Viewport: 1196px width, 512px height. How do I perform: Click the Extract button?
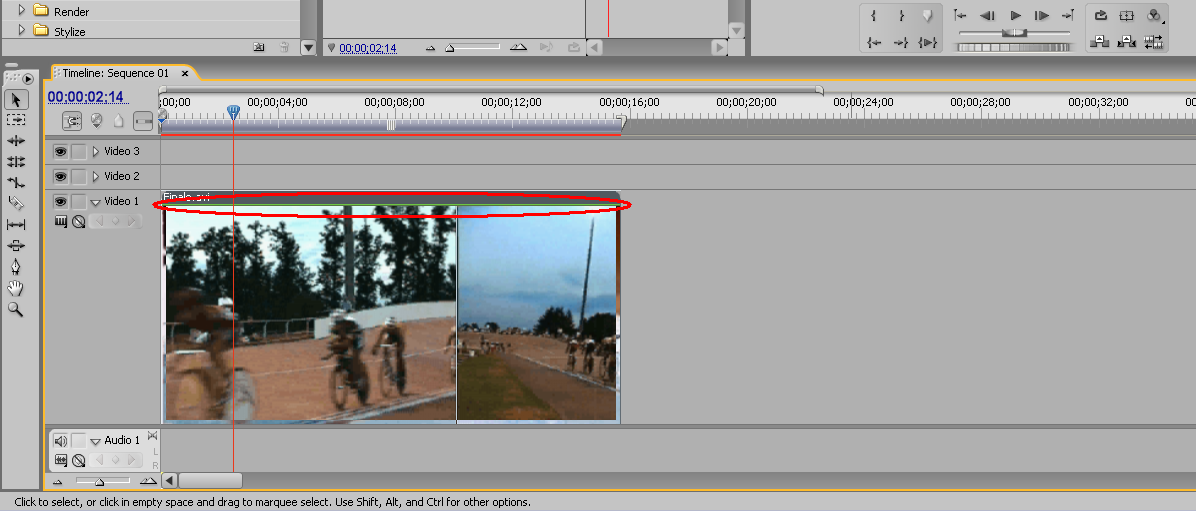[1127, 42]
